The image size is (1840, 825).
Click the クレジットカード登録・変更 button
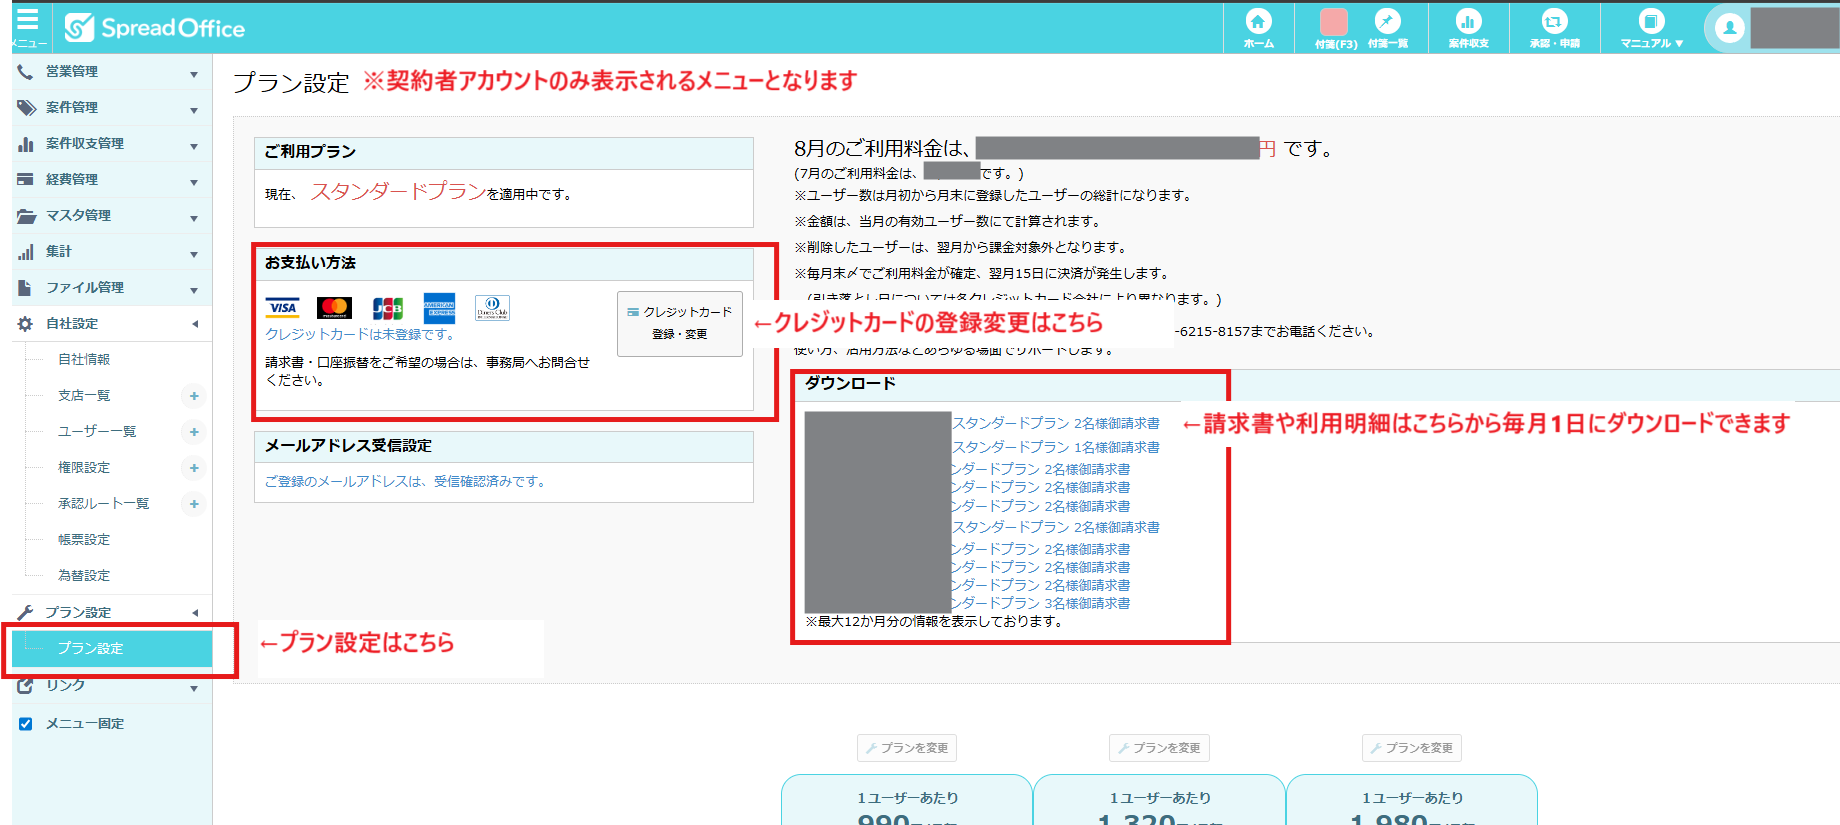tap(680, 323)
